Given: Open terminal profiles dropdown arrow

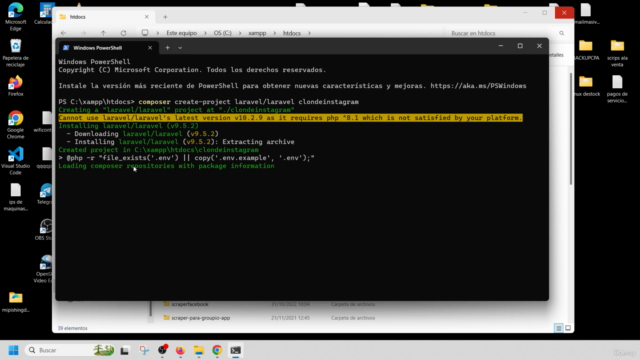Looking at the screenshot, I should 180,48.
